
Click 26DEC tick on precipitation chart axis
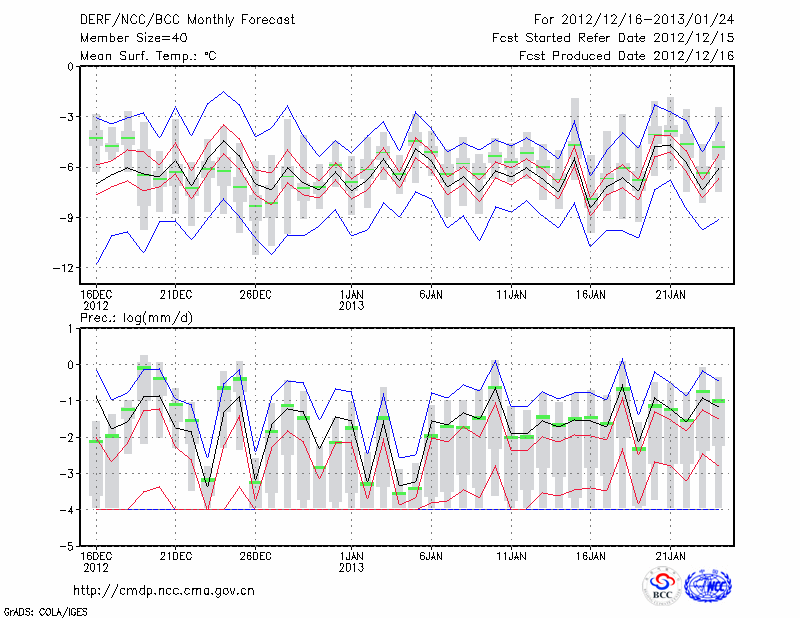[256, 555]
